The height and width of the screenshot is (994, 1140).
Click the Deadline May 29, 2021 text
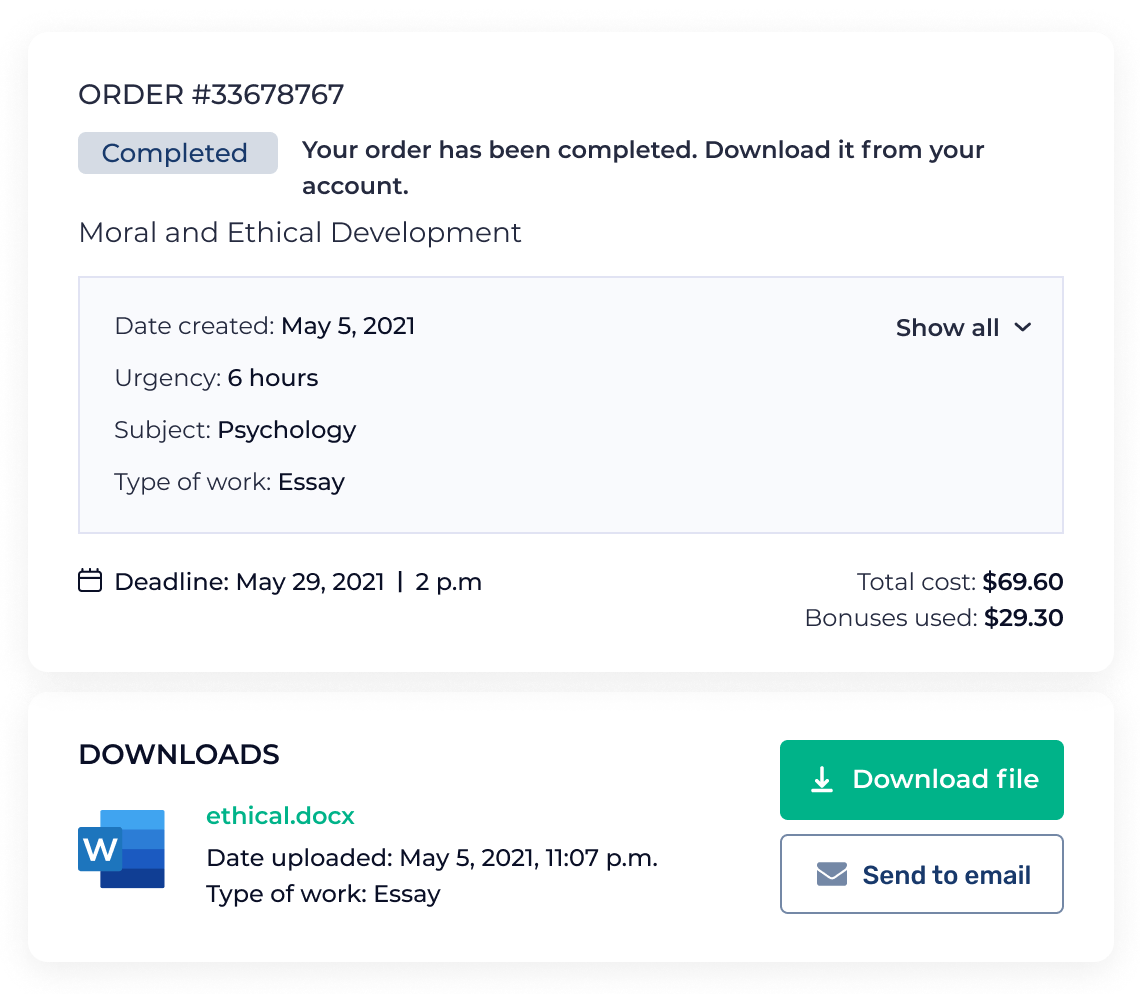298,582
